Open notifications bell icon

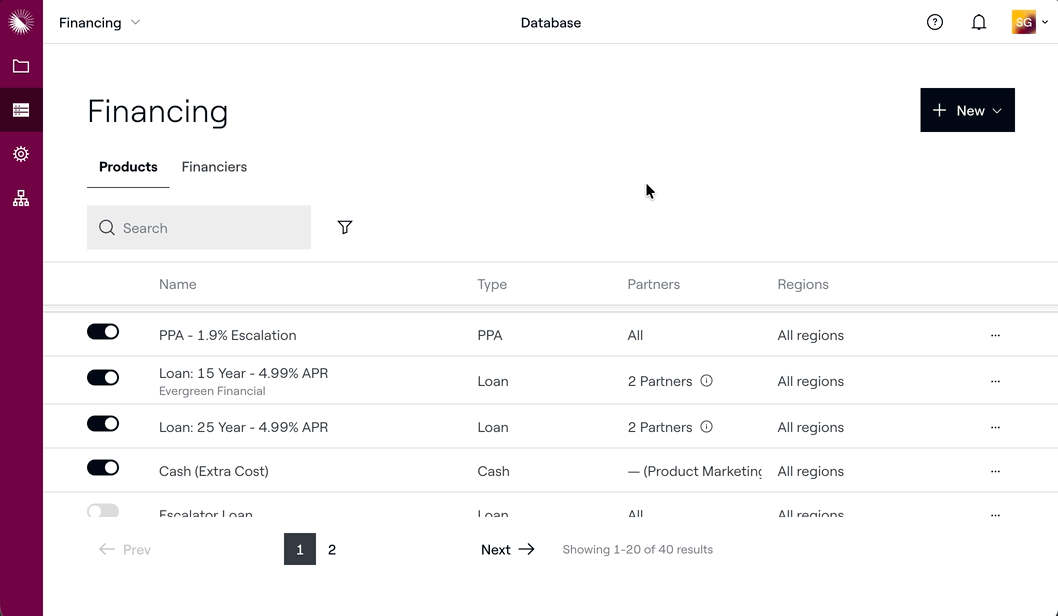978,22
